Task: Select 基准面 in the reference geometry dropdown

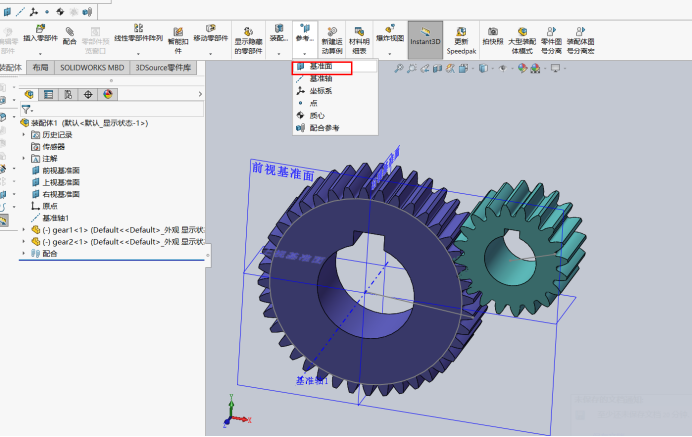Action: point(321,67)
